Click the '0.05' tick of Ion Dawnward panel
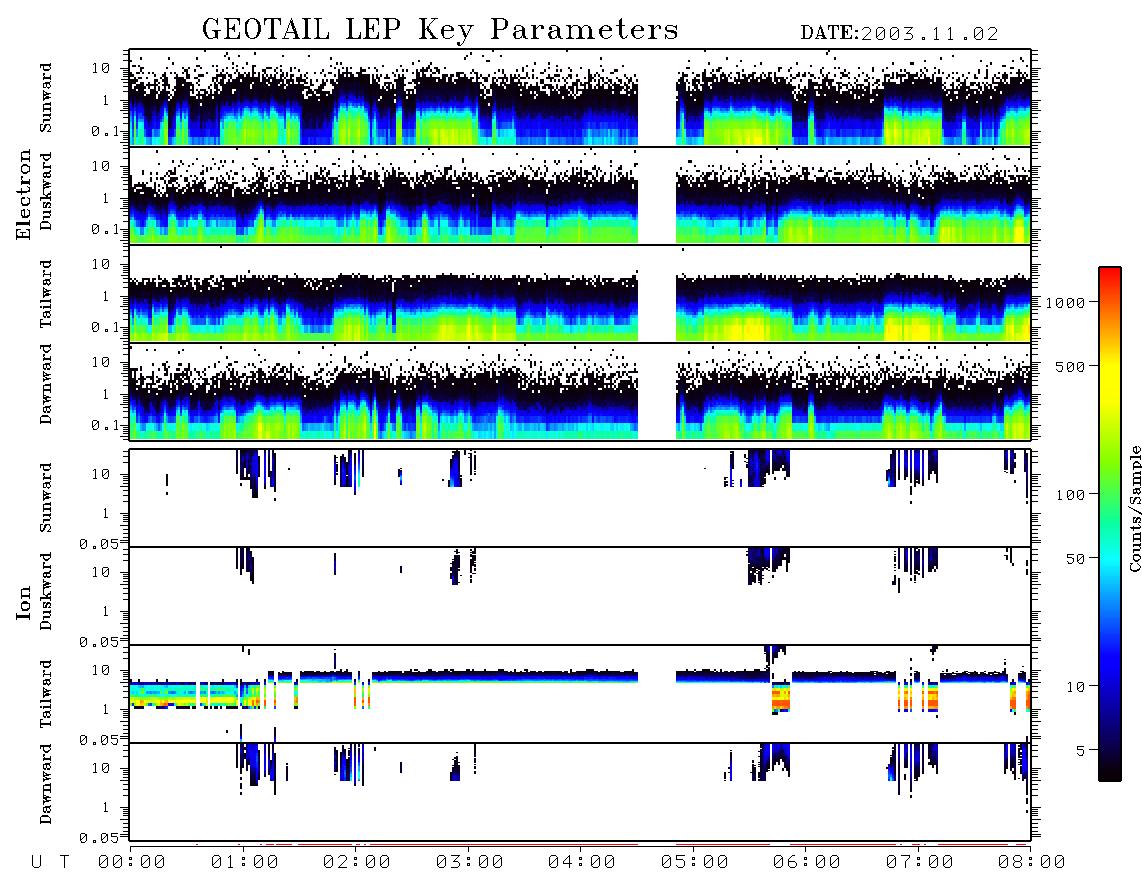Image resolution: width=1142 pixels, height=880 pixels. (x=99, y=838)
